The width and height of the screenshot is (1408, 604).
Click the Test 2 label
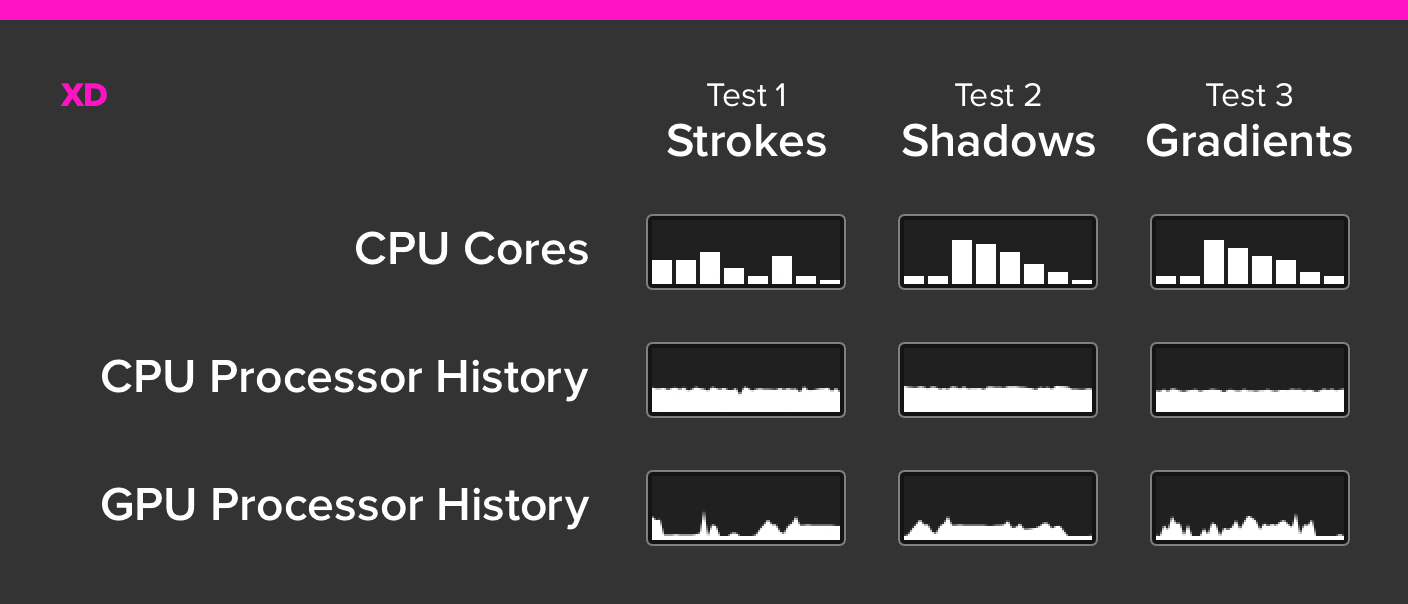998,96
